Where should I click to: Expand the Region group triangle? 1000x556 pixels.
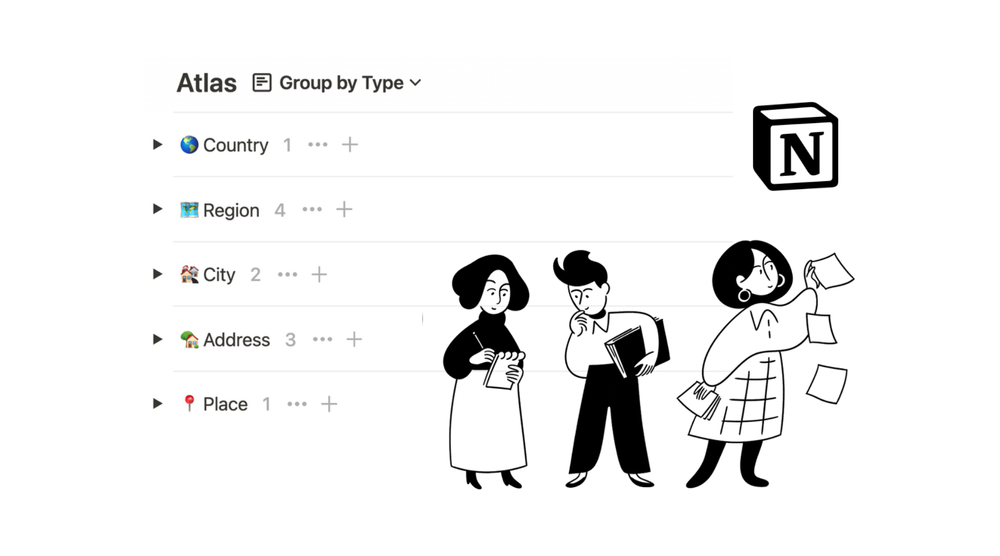coord(158,209)
